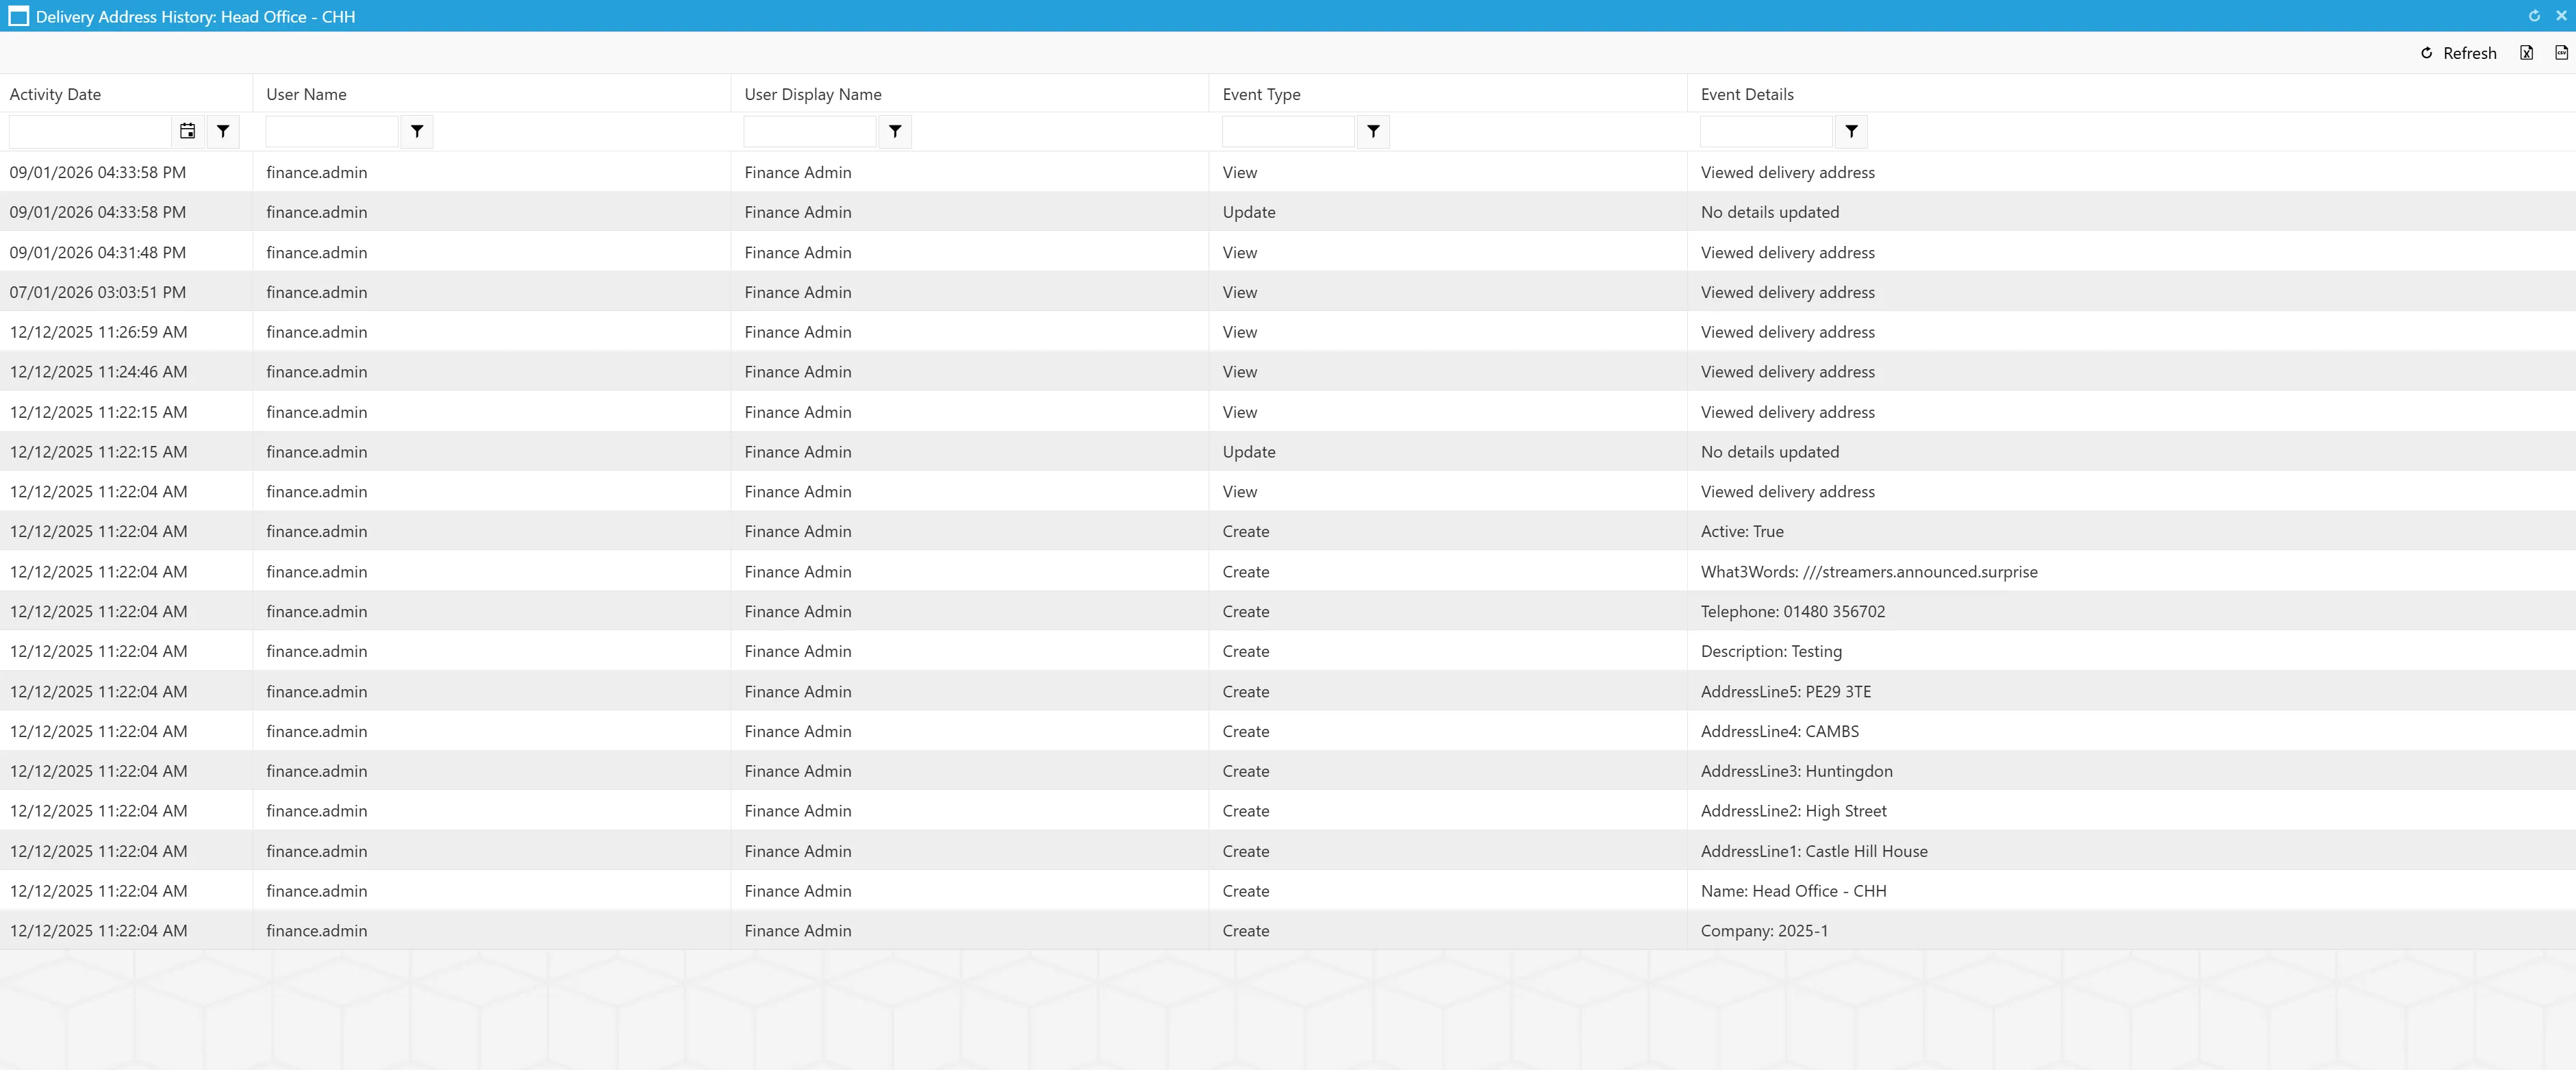The image size is (2576, 1070).
Task: Click Create event type in Company: 2025-1 row
Action: coord(1448,930)
